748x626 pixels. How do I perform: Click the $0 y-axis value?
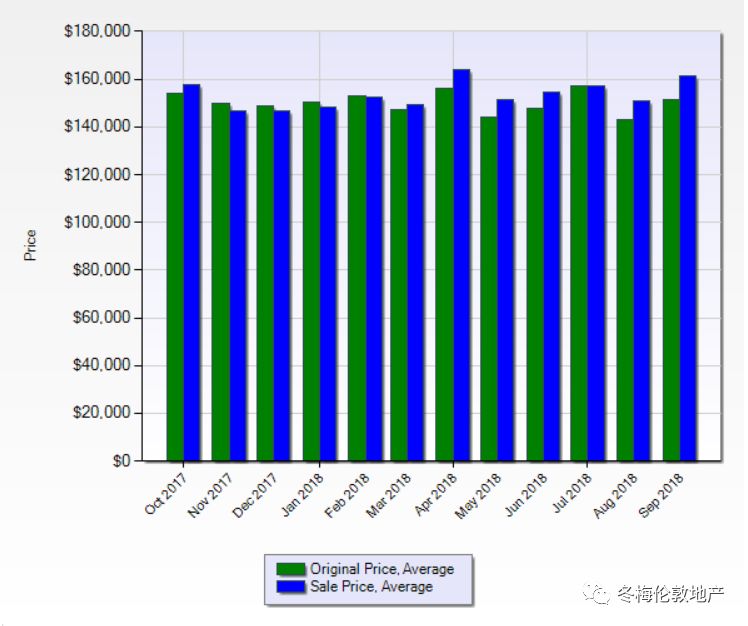(121, 460)
